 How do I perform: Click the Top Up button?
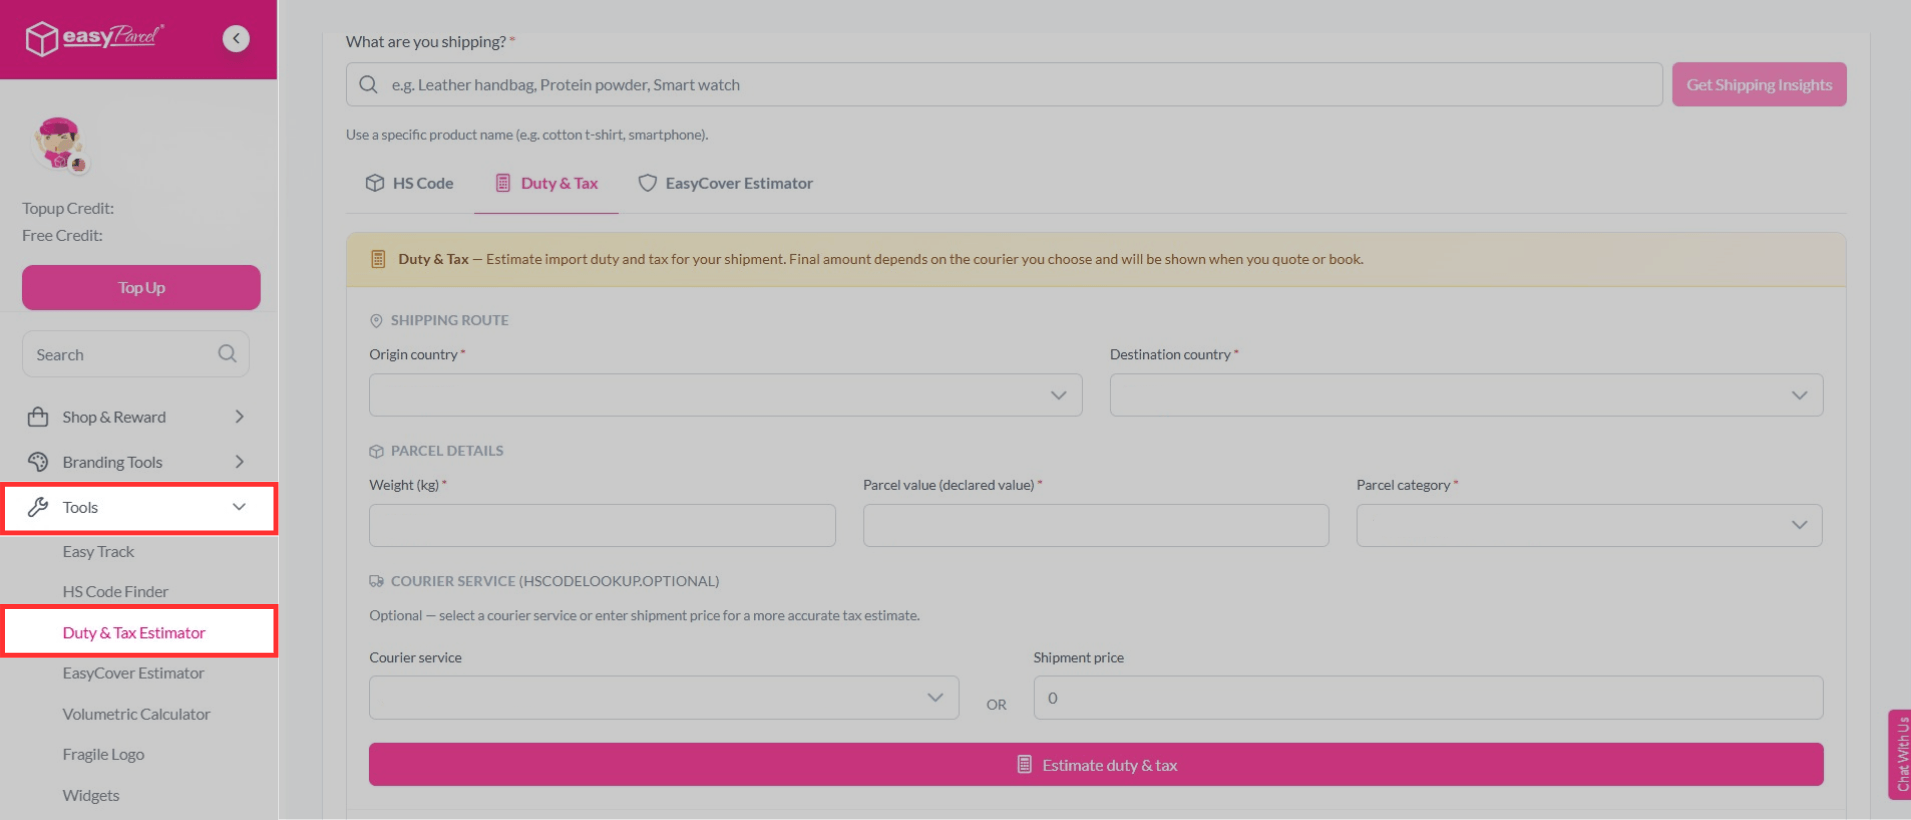coord(141,288)
